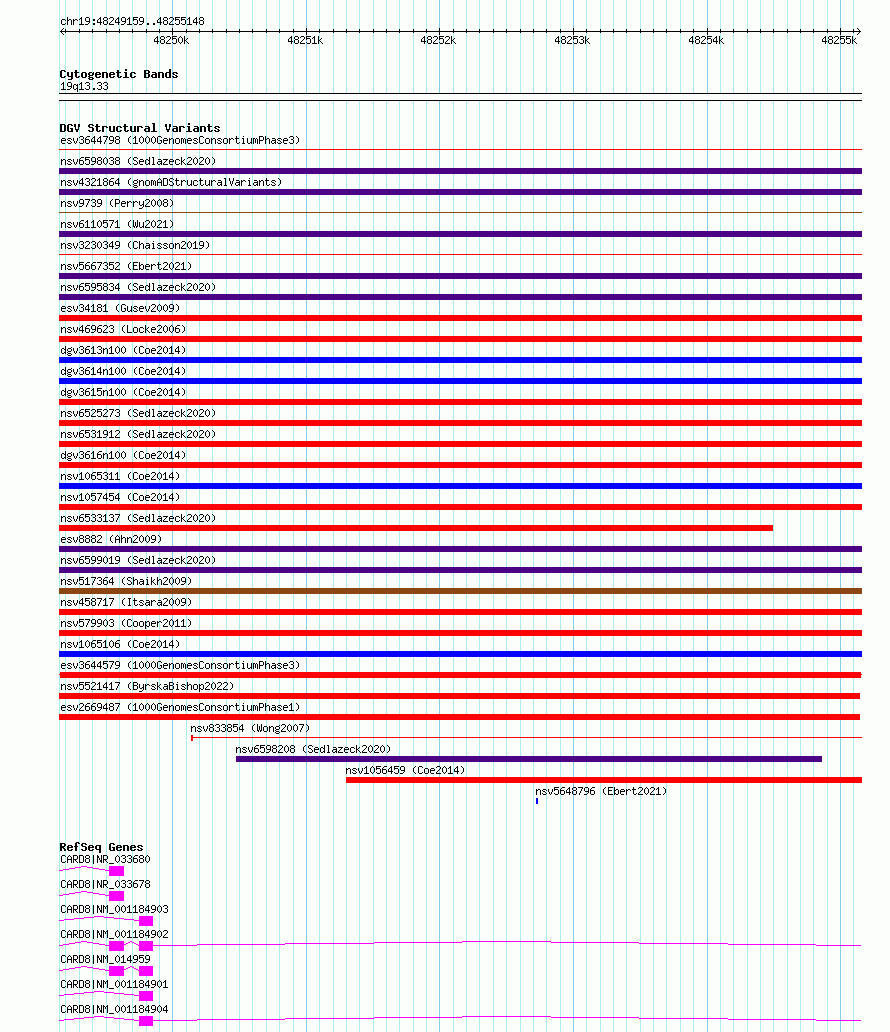Image resolution: width=890 pixels, height=1032 pixels.
Task: Open the nsv4321864 gnomADStructuralVariants label
Action: point(171,182)
